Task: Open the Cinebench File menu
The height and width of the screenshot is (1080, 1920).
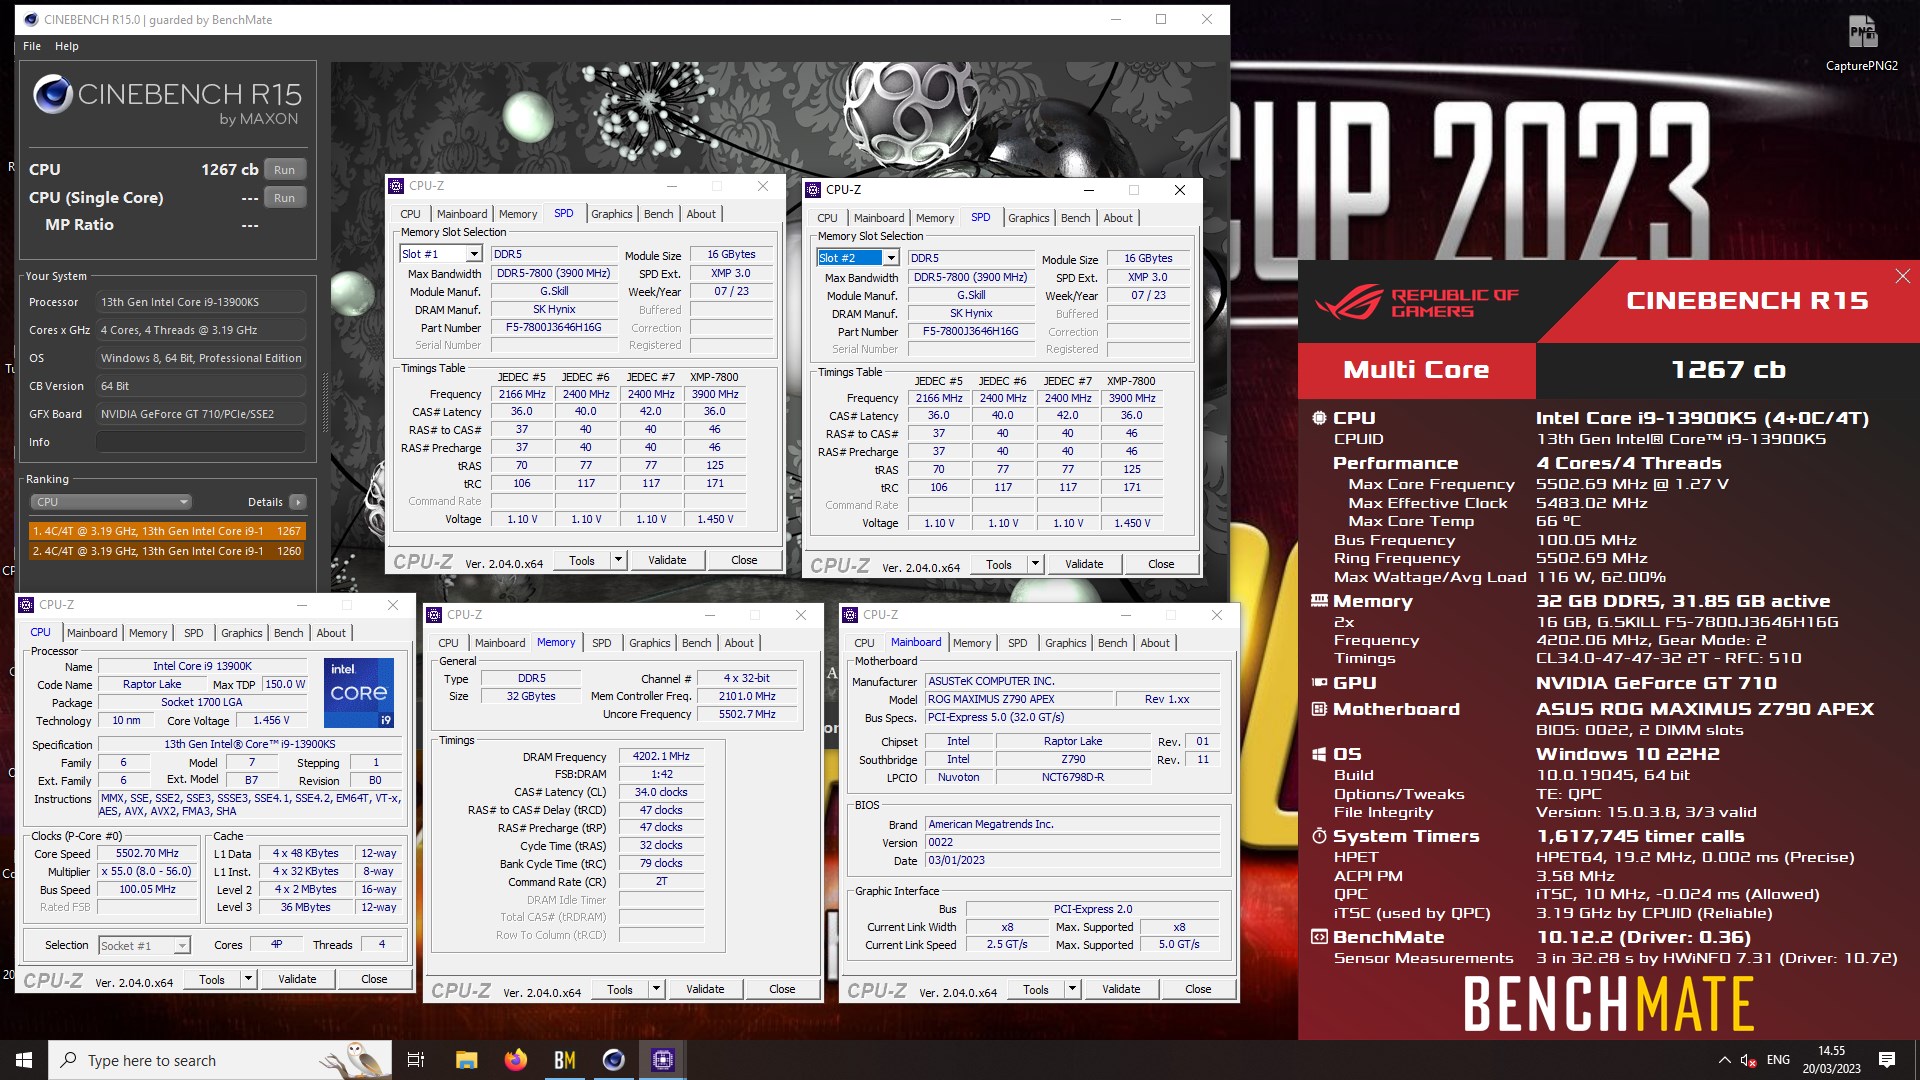Action: click(32, 46)
